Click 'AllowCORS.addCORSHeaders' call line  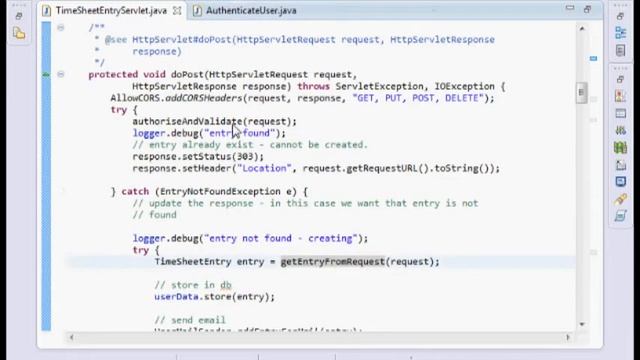point(302,98)
